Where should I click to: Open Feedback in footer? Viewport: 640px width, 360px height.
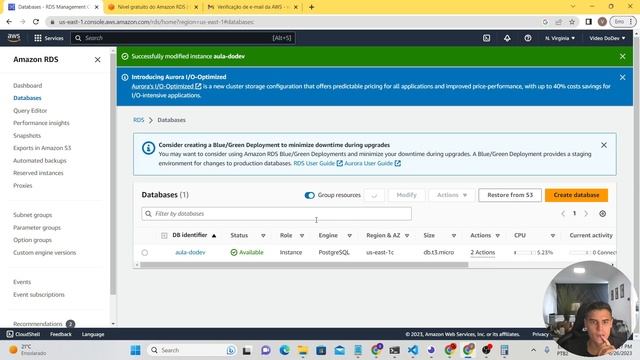point(61,334)
